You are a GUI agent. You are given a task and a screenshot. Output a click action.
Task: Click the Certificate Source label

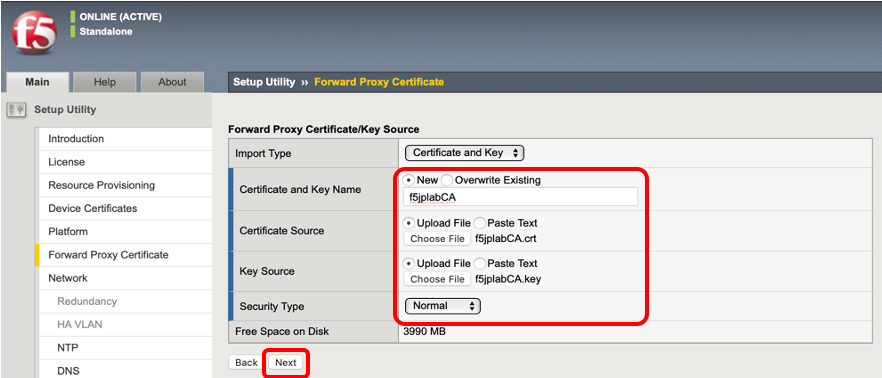click(x=282, y=231)
